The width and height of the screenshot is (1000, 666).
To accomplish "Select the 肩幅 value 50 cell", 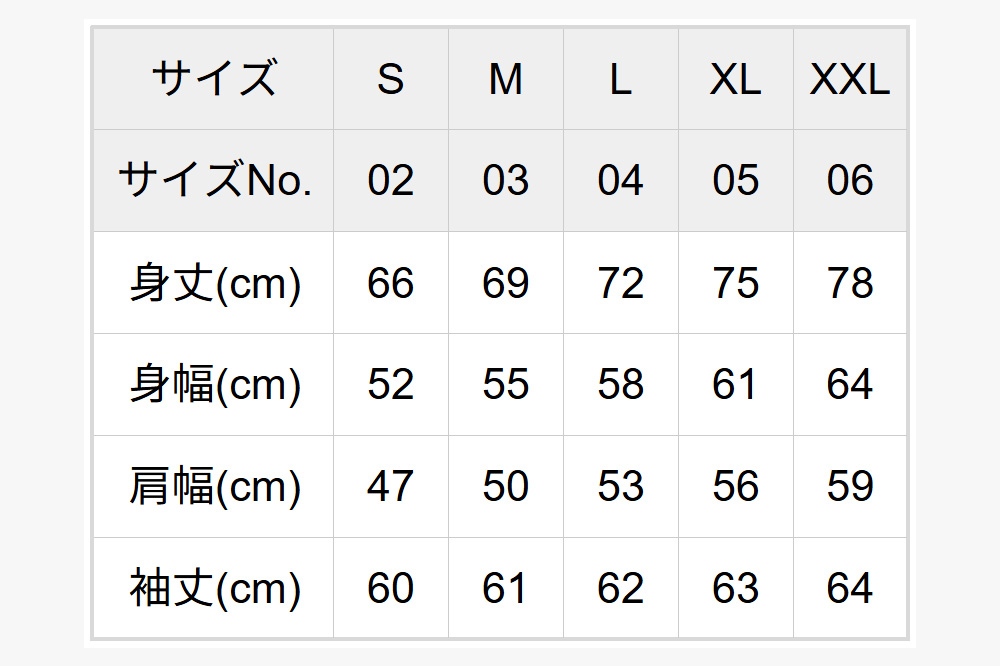I will (506, 487).
